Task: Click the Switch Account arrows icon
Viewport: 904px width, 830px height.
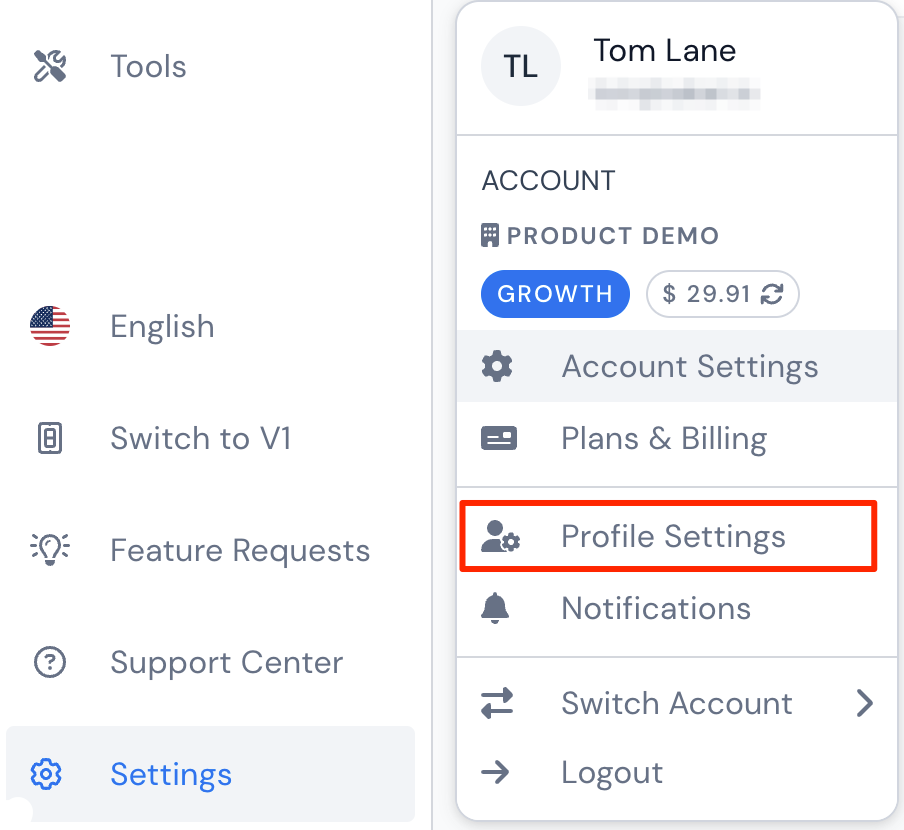Action: tap(497, 703)
